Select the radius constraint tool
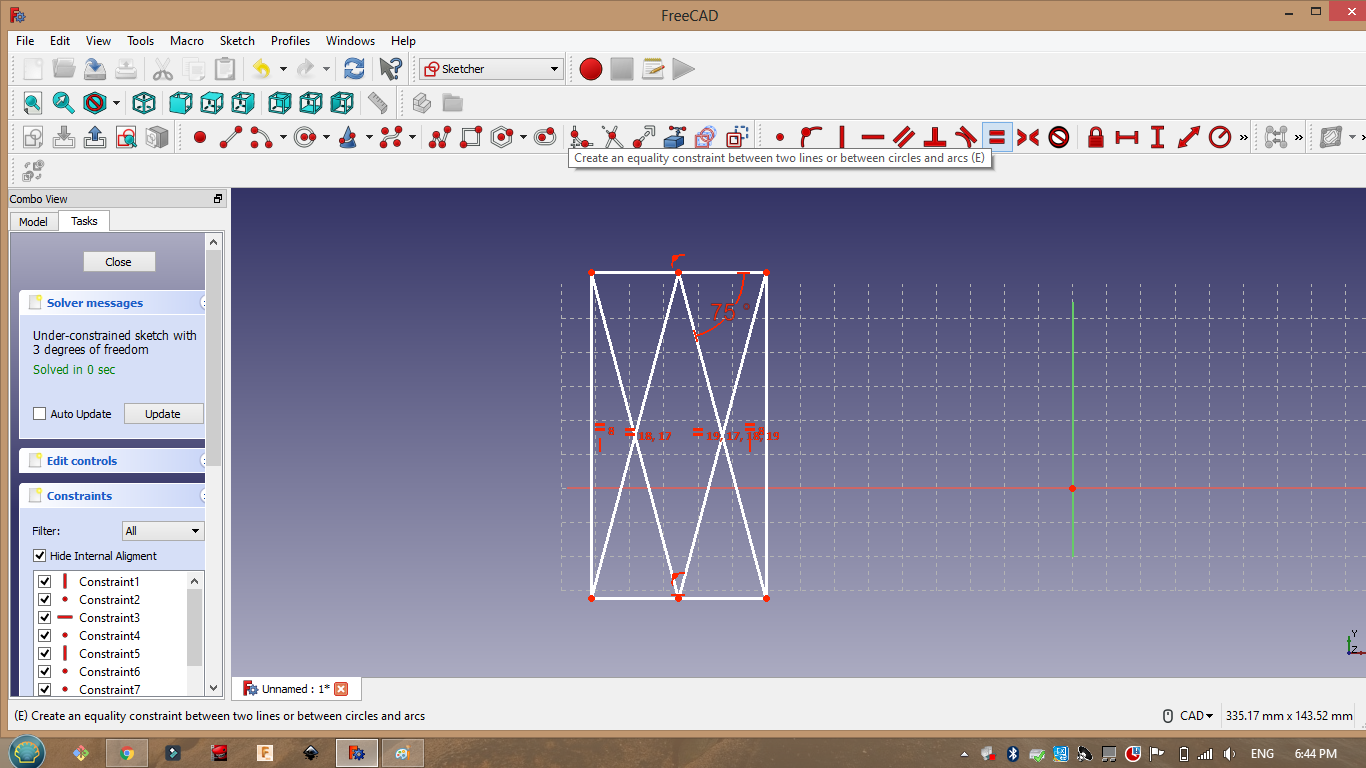The image size is (1366, 768). (1220, 137)
